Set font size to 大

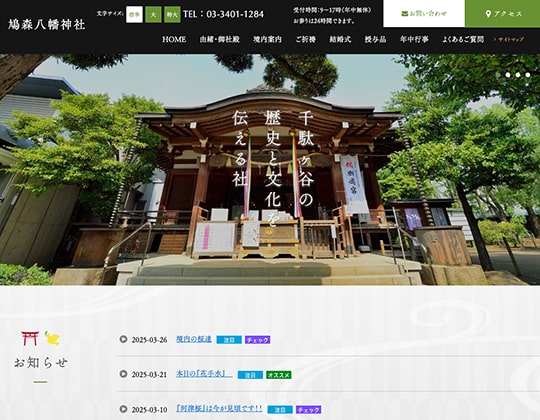click(x=153, y=14)
